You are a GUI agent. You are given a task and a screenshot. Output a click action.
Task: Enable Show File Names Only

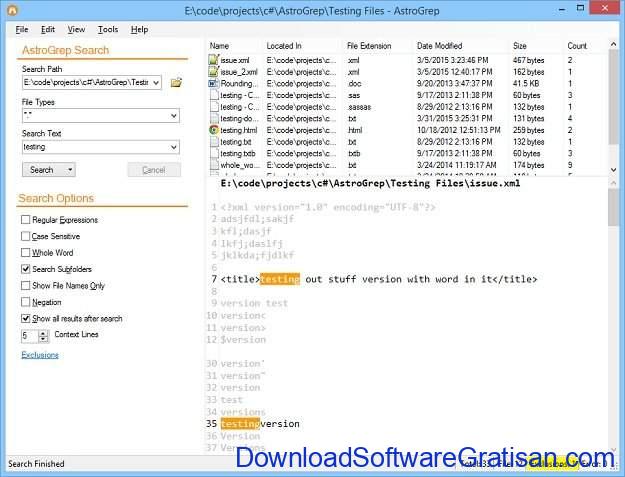click(26, 286)
